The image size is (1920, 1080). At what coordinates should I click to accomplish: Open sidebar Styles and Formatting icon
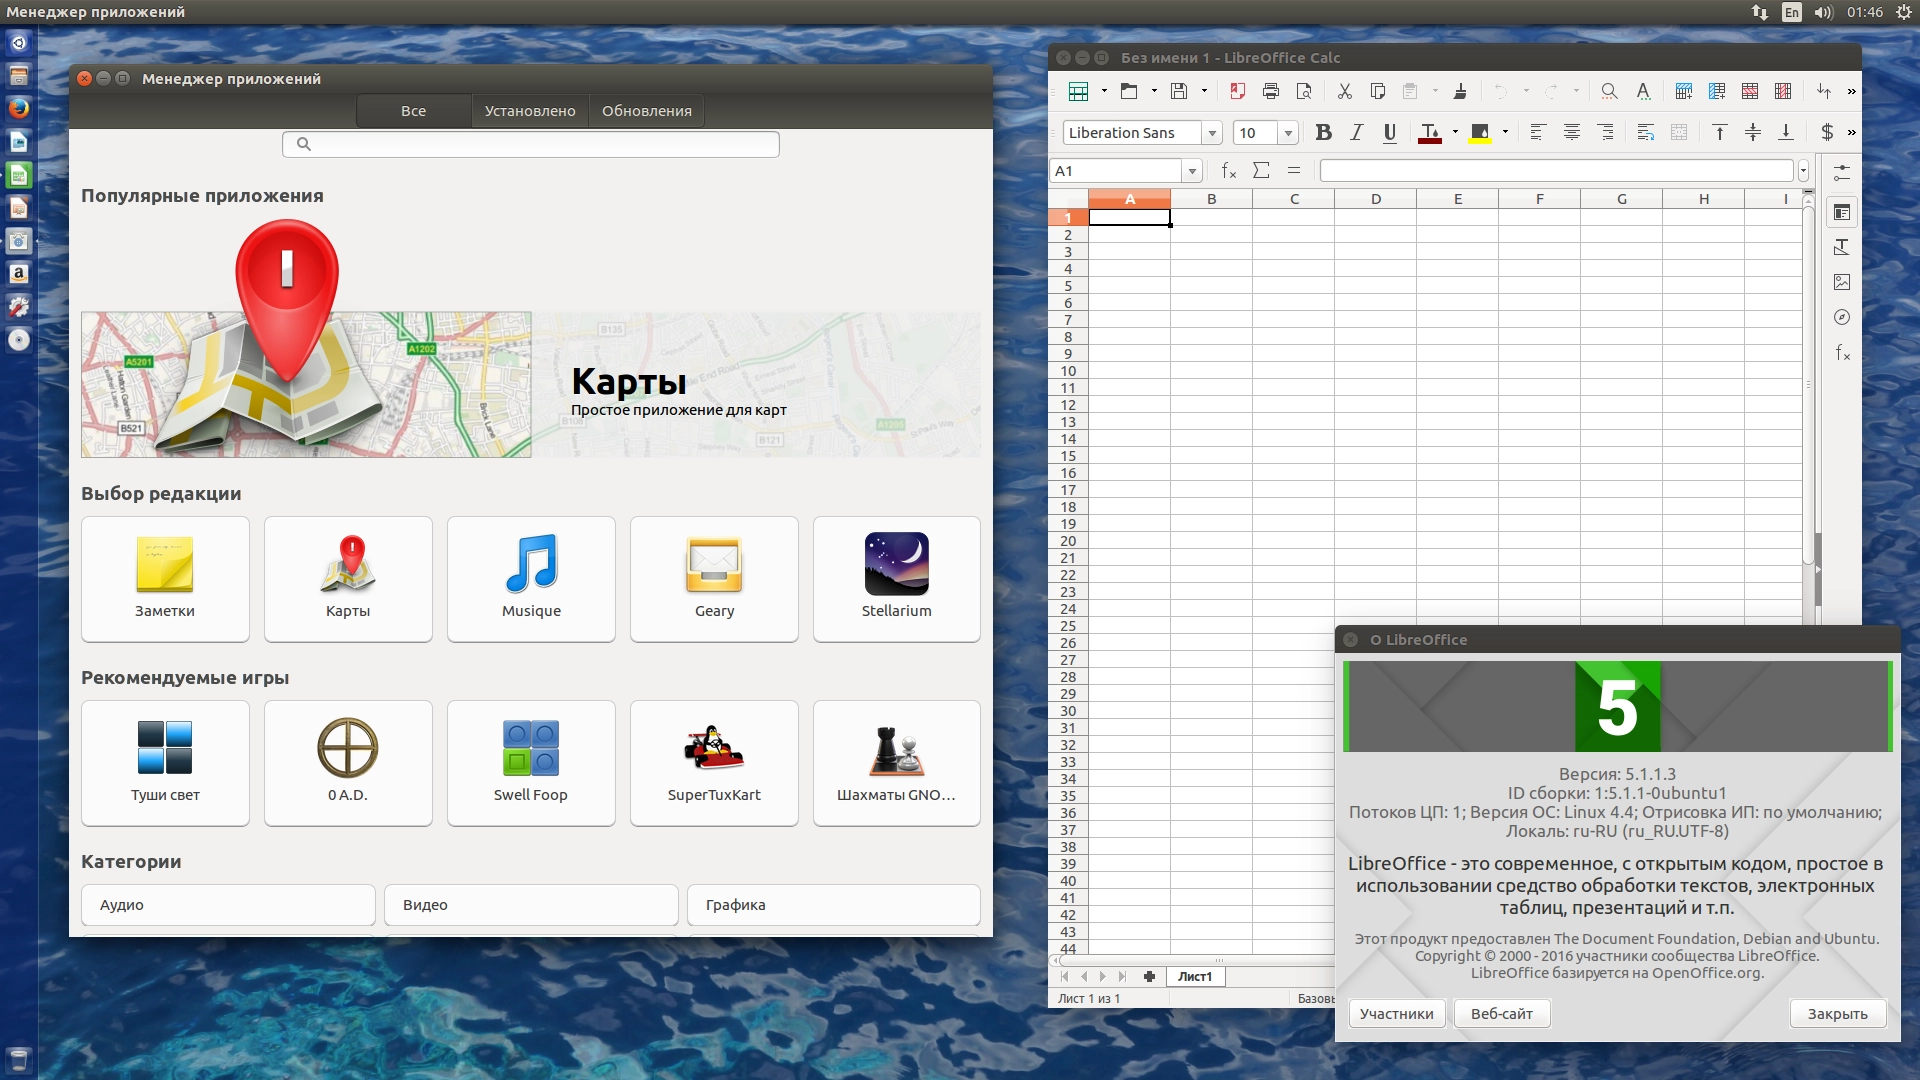click(x=1842, y=247)
